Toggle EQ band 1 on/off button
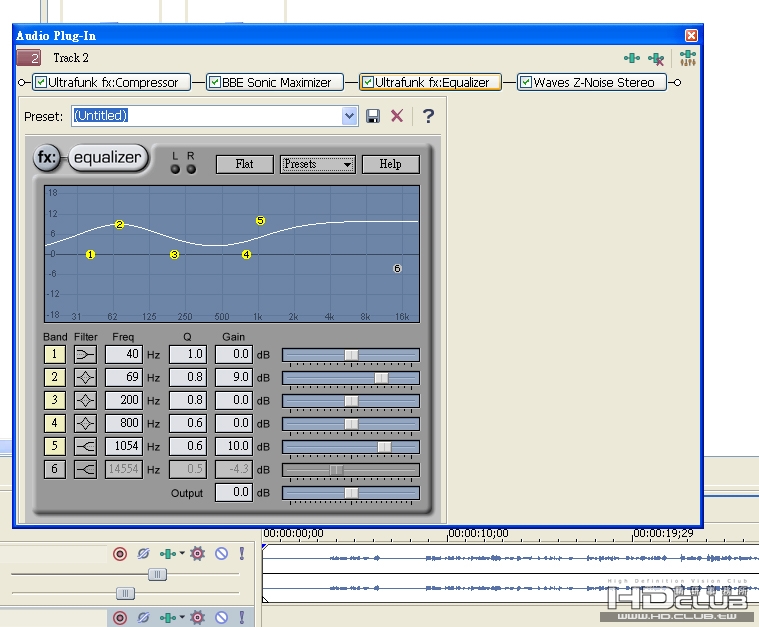 tap(55, 354)
